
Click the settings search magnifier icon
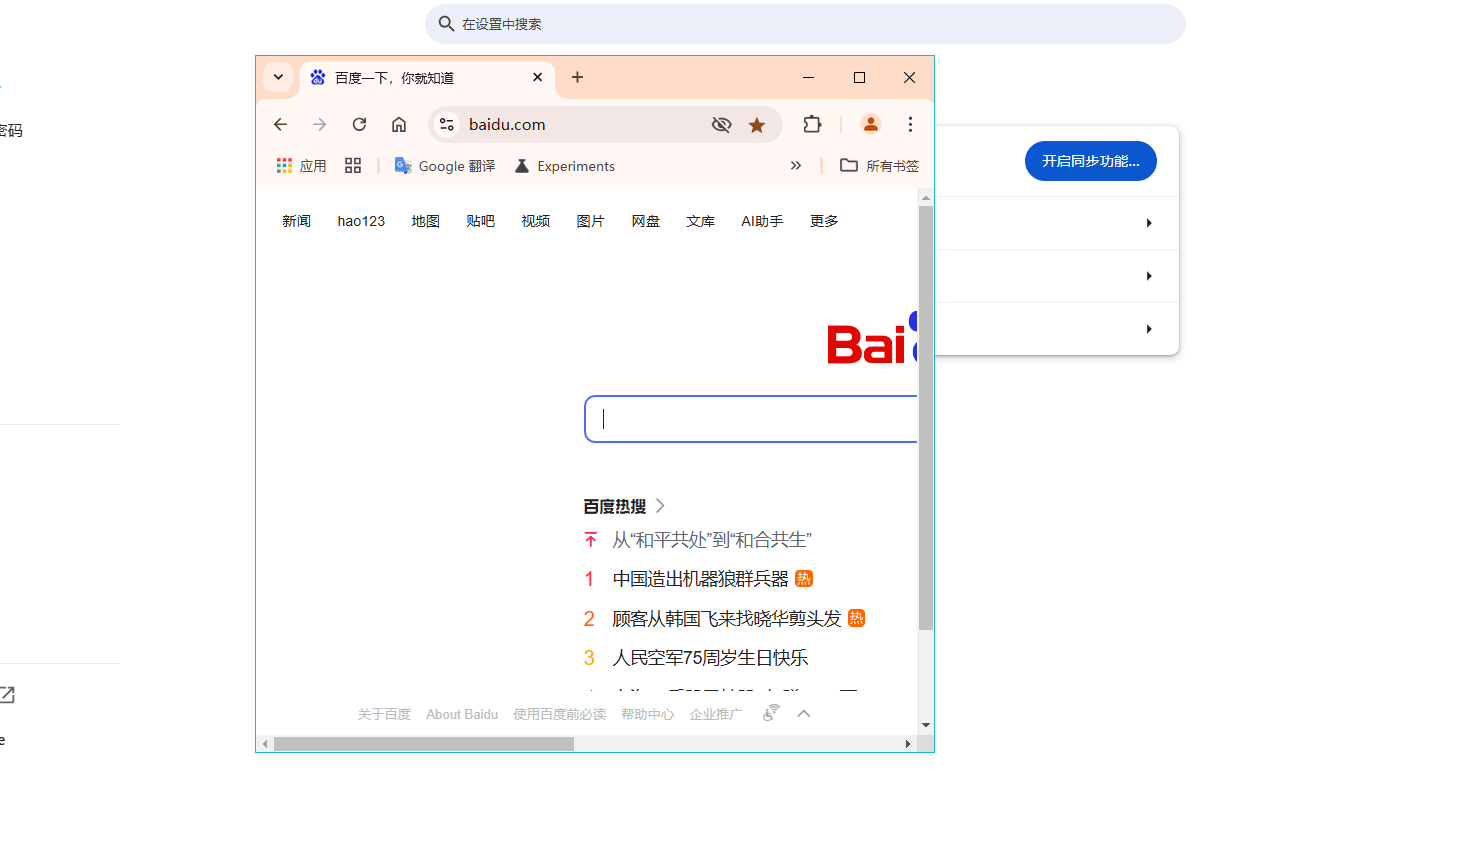click(x=446, y=24)
